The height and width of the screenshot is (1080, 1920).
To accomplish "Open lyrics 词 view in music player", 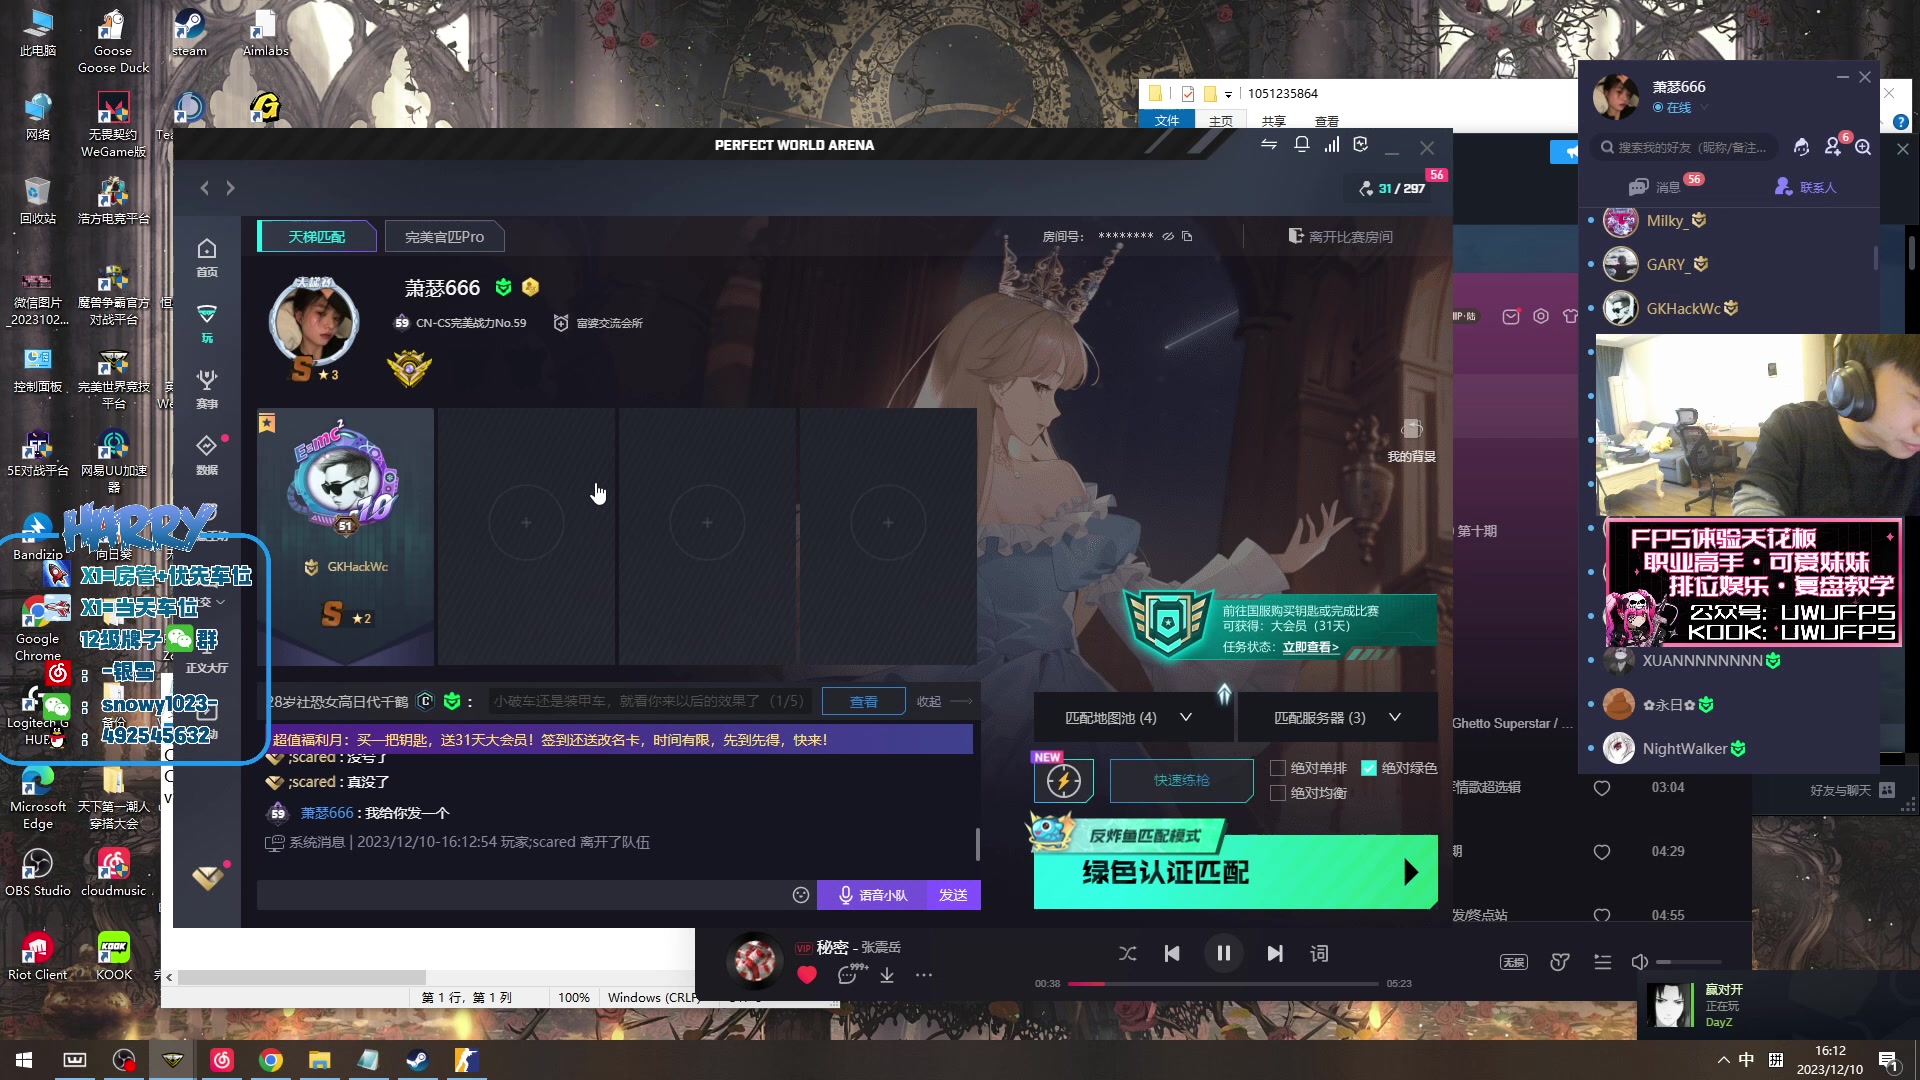I will tap(1319, 953).
